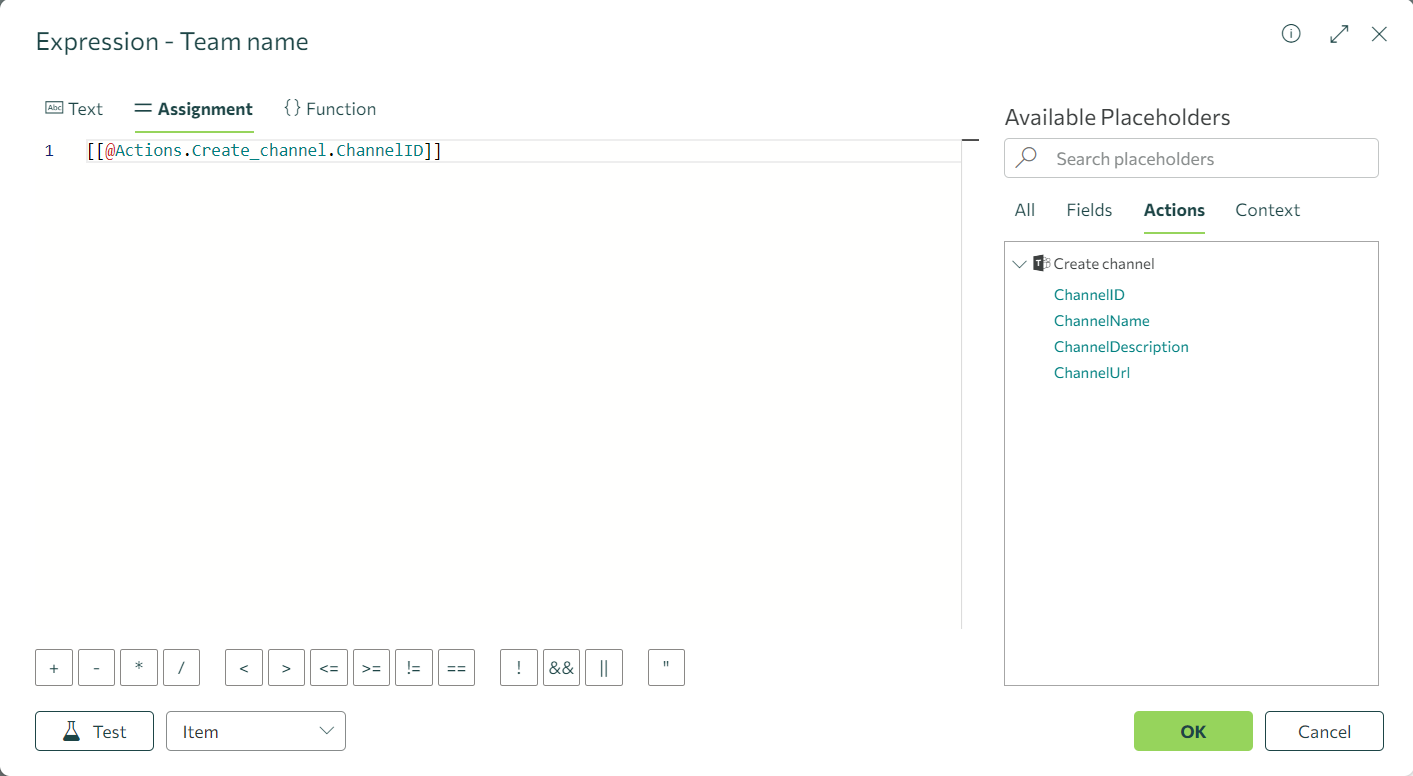The height and width of the screenshot is (776, 1413).
Task: Click the expression code in line 1
Action: coord(264,151)
